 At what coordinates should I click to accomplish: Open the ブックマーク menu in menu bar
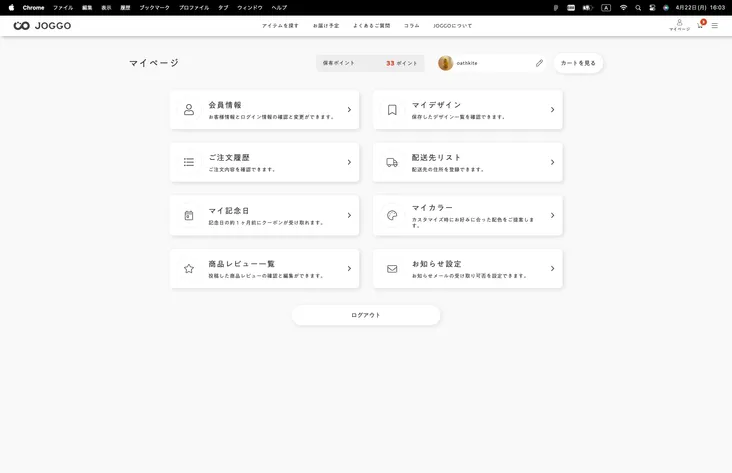tap(154, 7)
